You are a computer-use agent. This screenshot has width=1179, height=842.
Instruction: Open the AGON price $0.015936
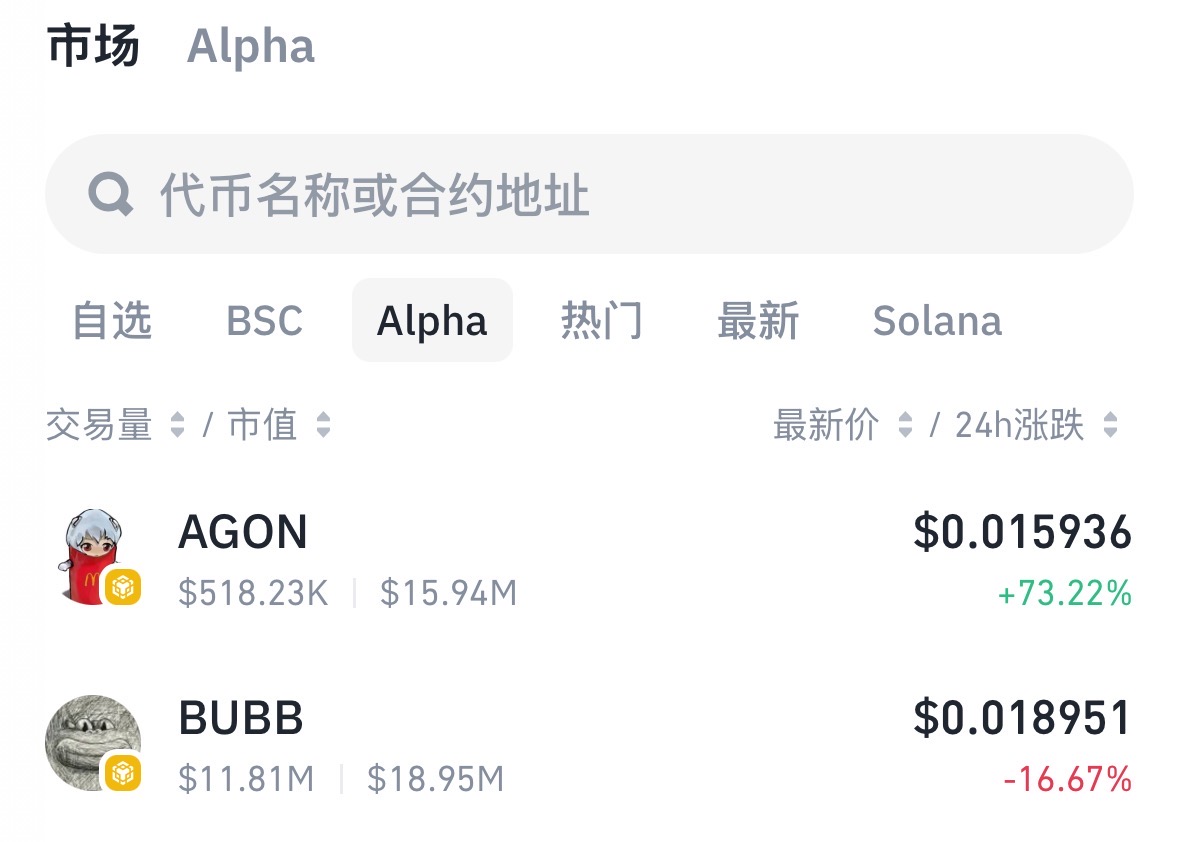[x=1022, y=532]
